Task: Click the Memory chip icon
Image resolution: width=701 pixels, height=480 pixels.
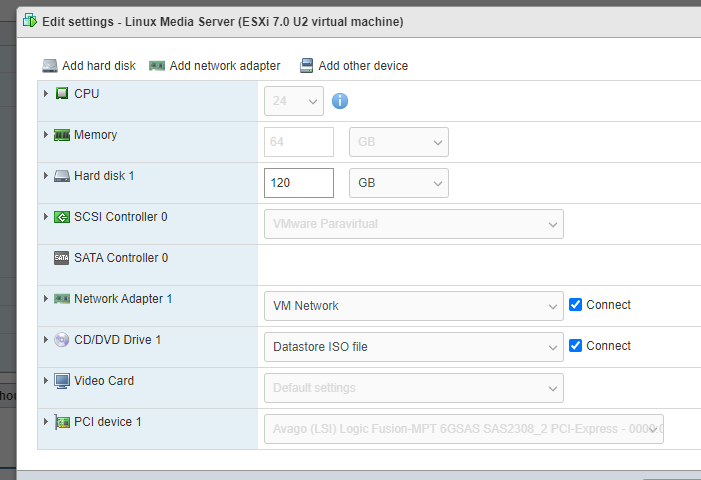Action: tap(62, 135)
